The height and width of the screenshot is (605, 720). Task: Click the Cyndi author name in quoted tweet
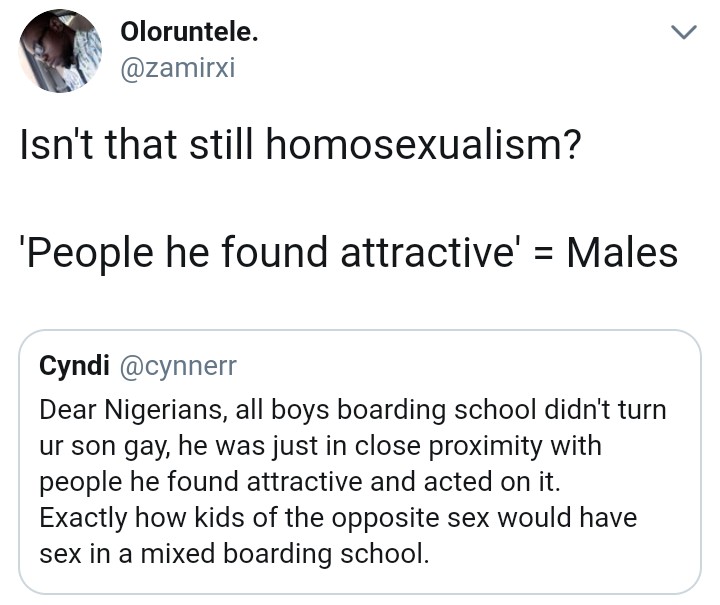tap(74, 366)
